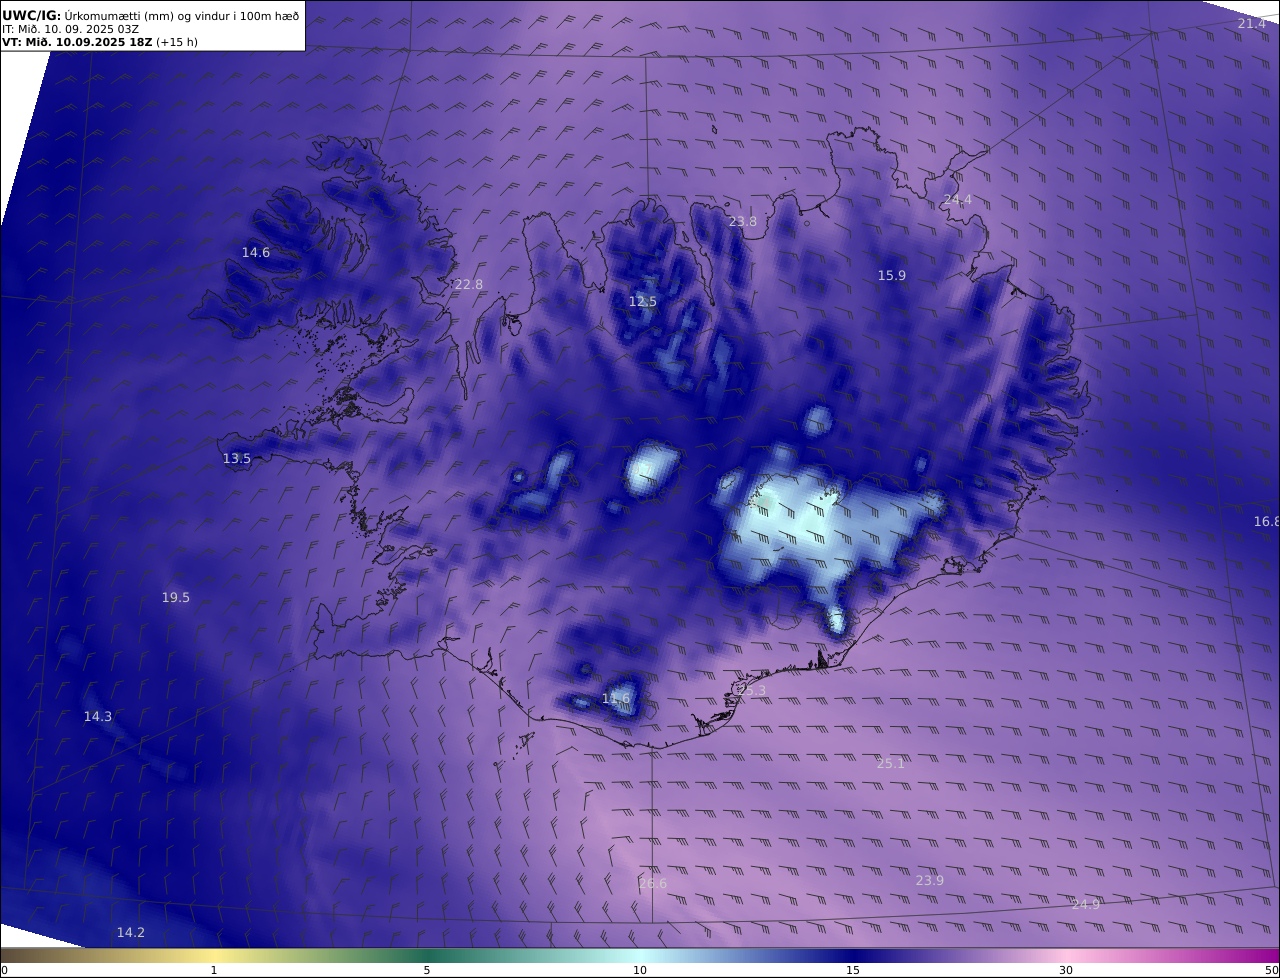
Task: Click the color scale tick labeled 15
Action: (x=853, y=970)
